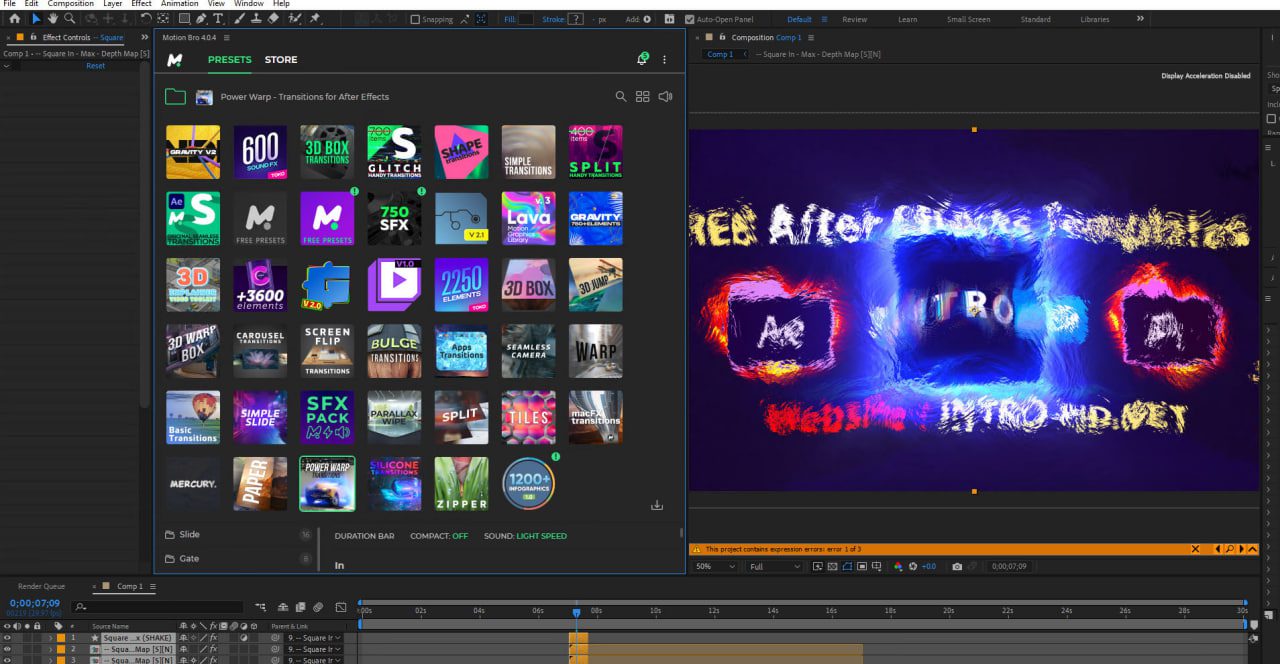Expand layer 2 disclosure triangle
The height and width of the screenshot is (664, 1280).
click(50, 649)
